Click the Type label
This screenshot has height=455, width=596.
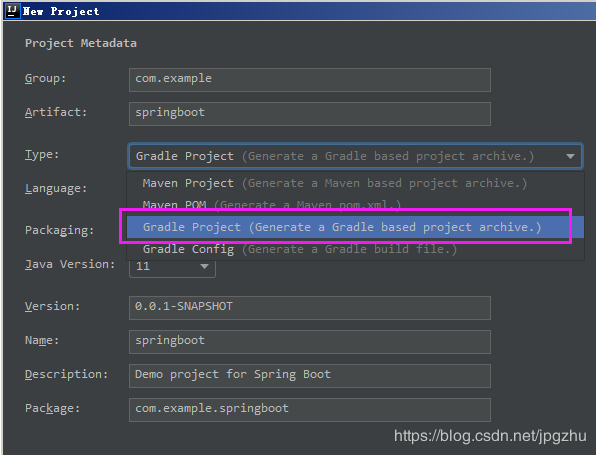pyautogui.click(x=42, y=154)
